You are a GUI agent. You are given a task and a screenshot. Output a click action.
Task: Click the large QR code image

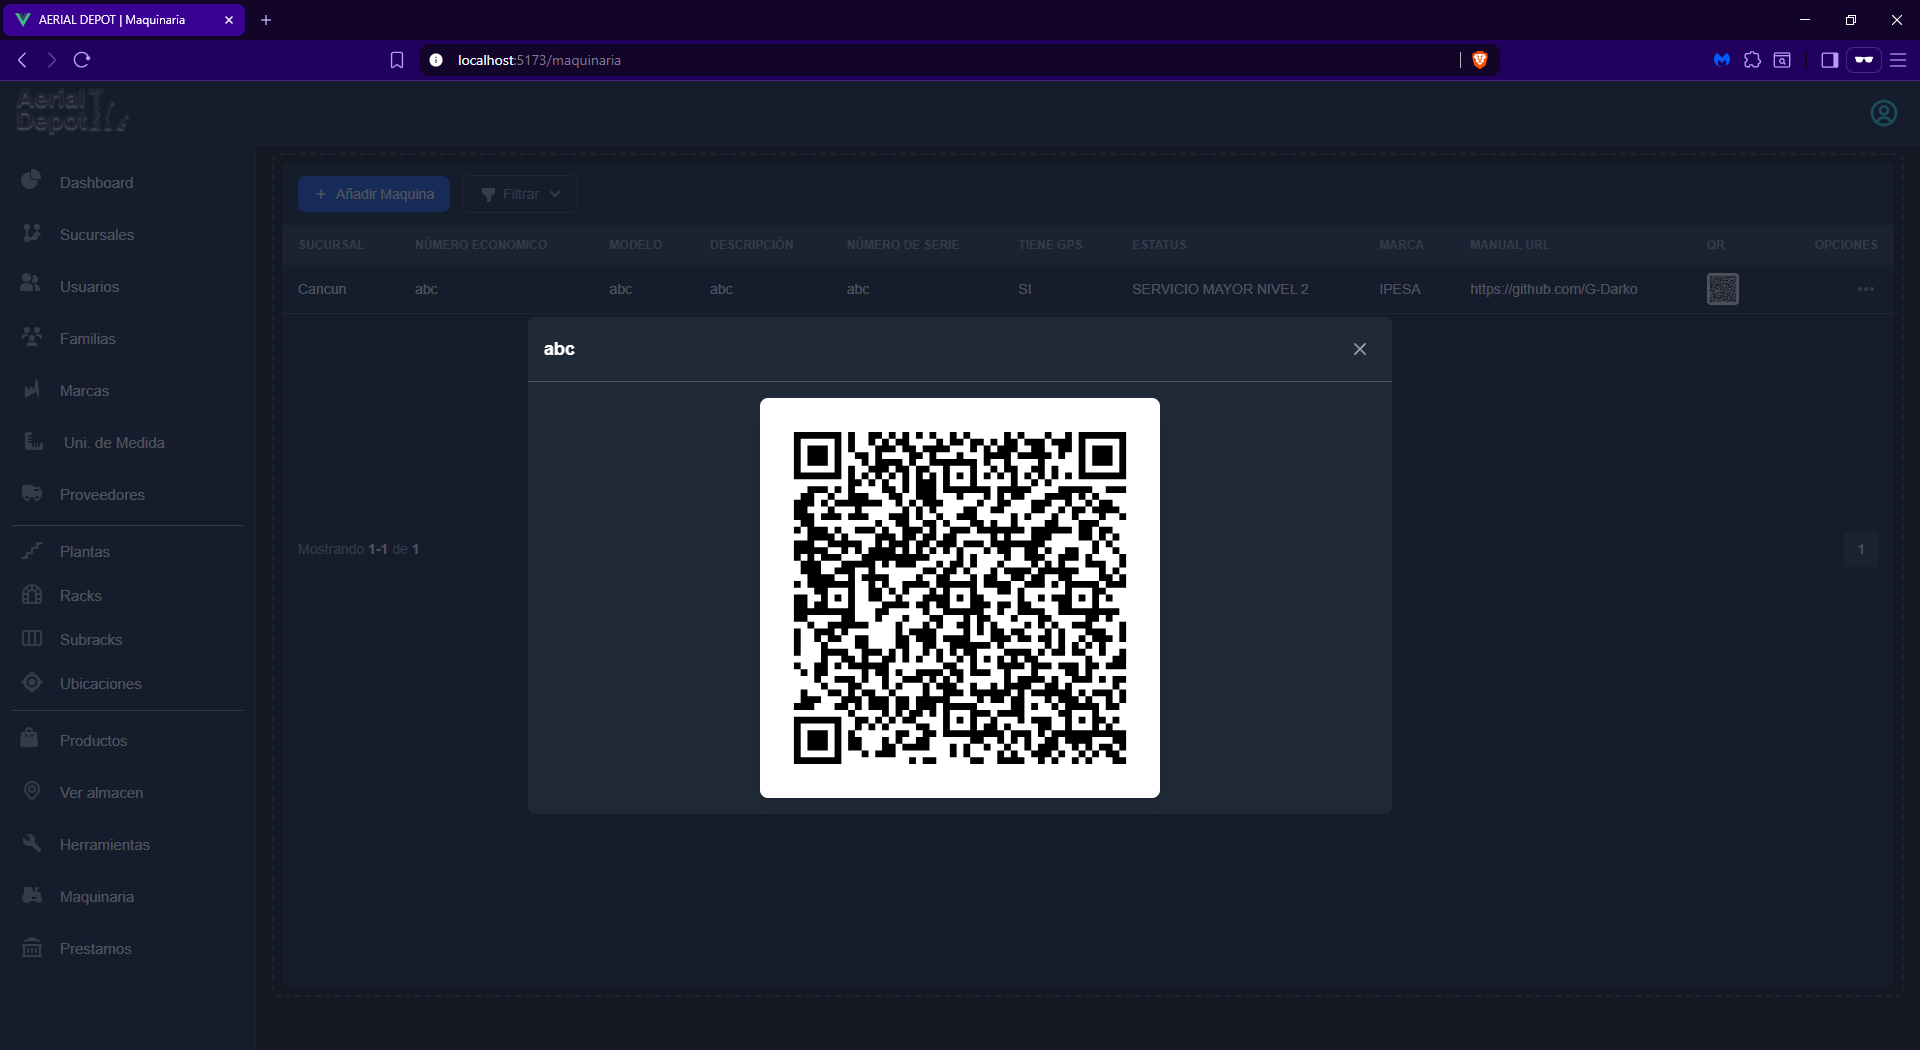tap(960, 598)
